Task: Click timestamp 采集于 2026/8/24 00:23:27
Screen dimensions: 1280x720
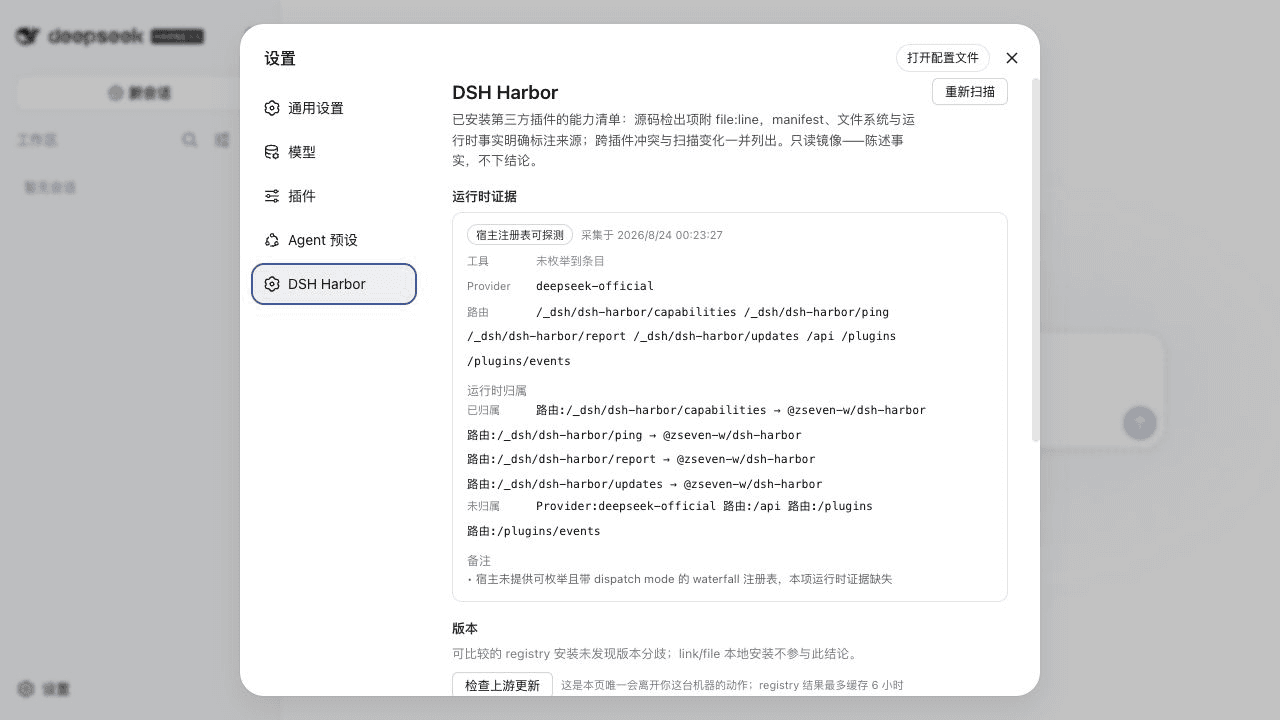Action: point(652,235)
